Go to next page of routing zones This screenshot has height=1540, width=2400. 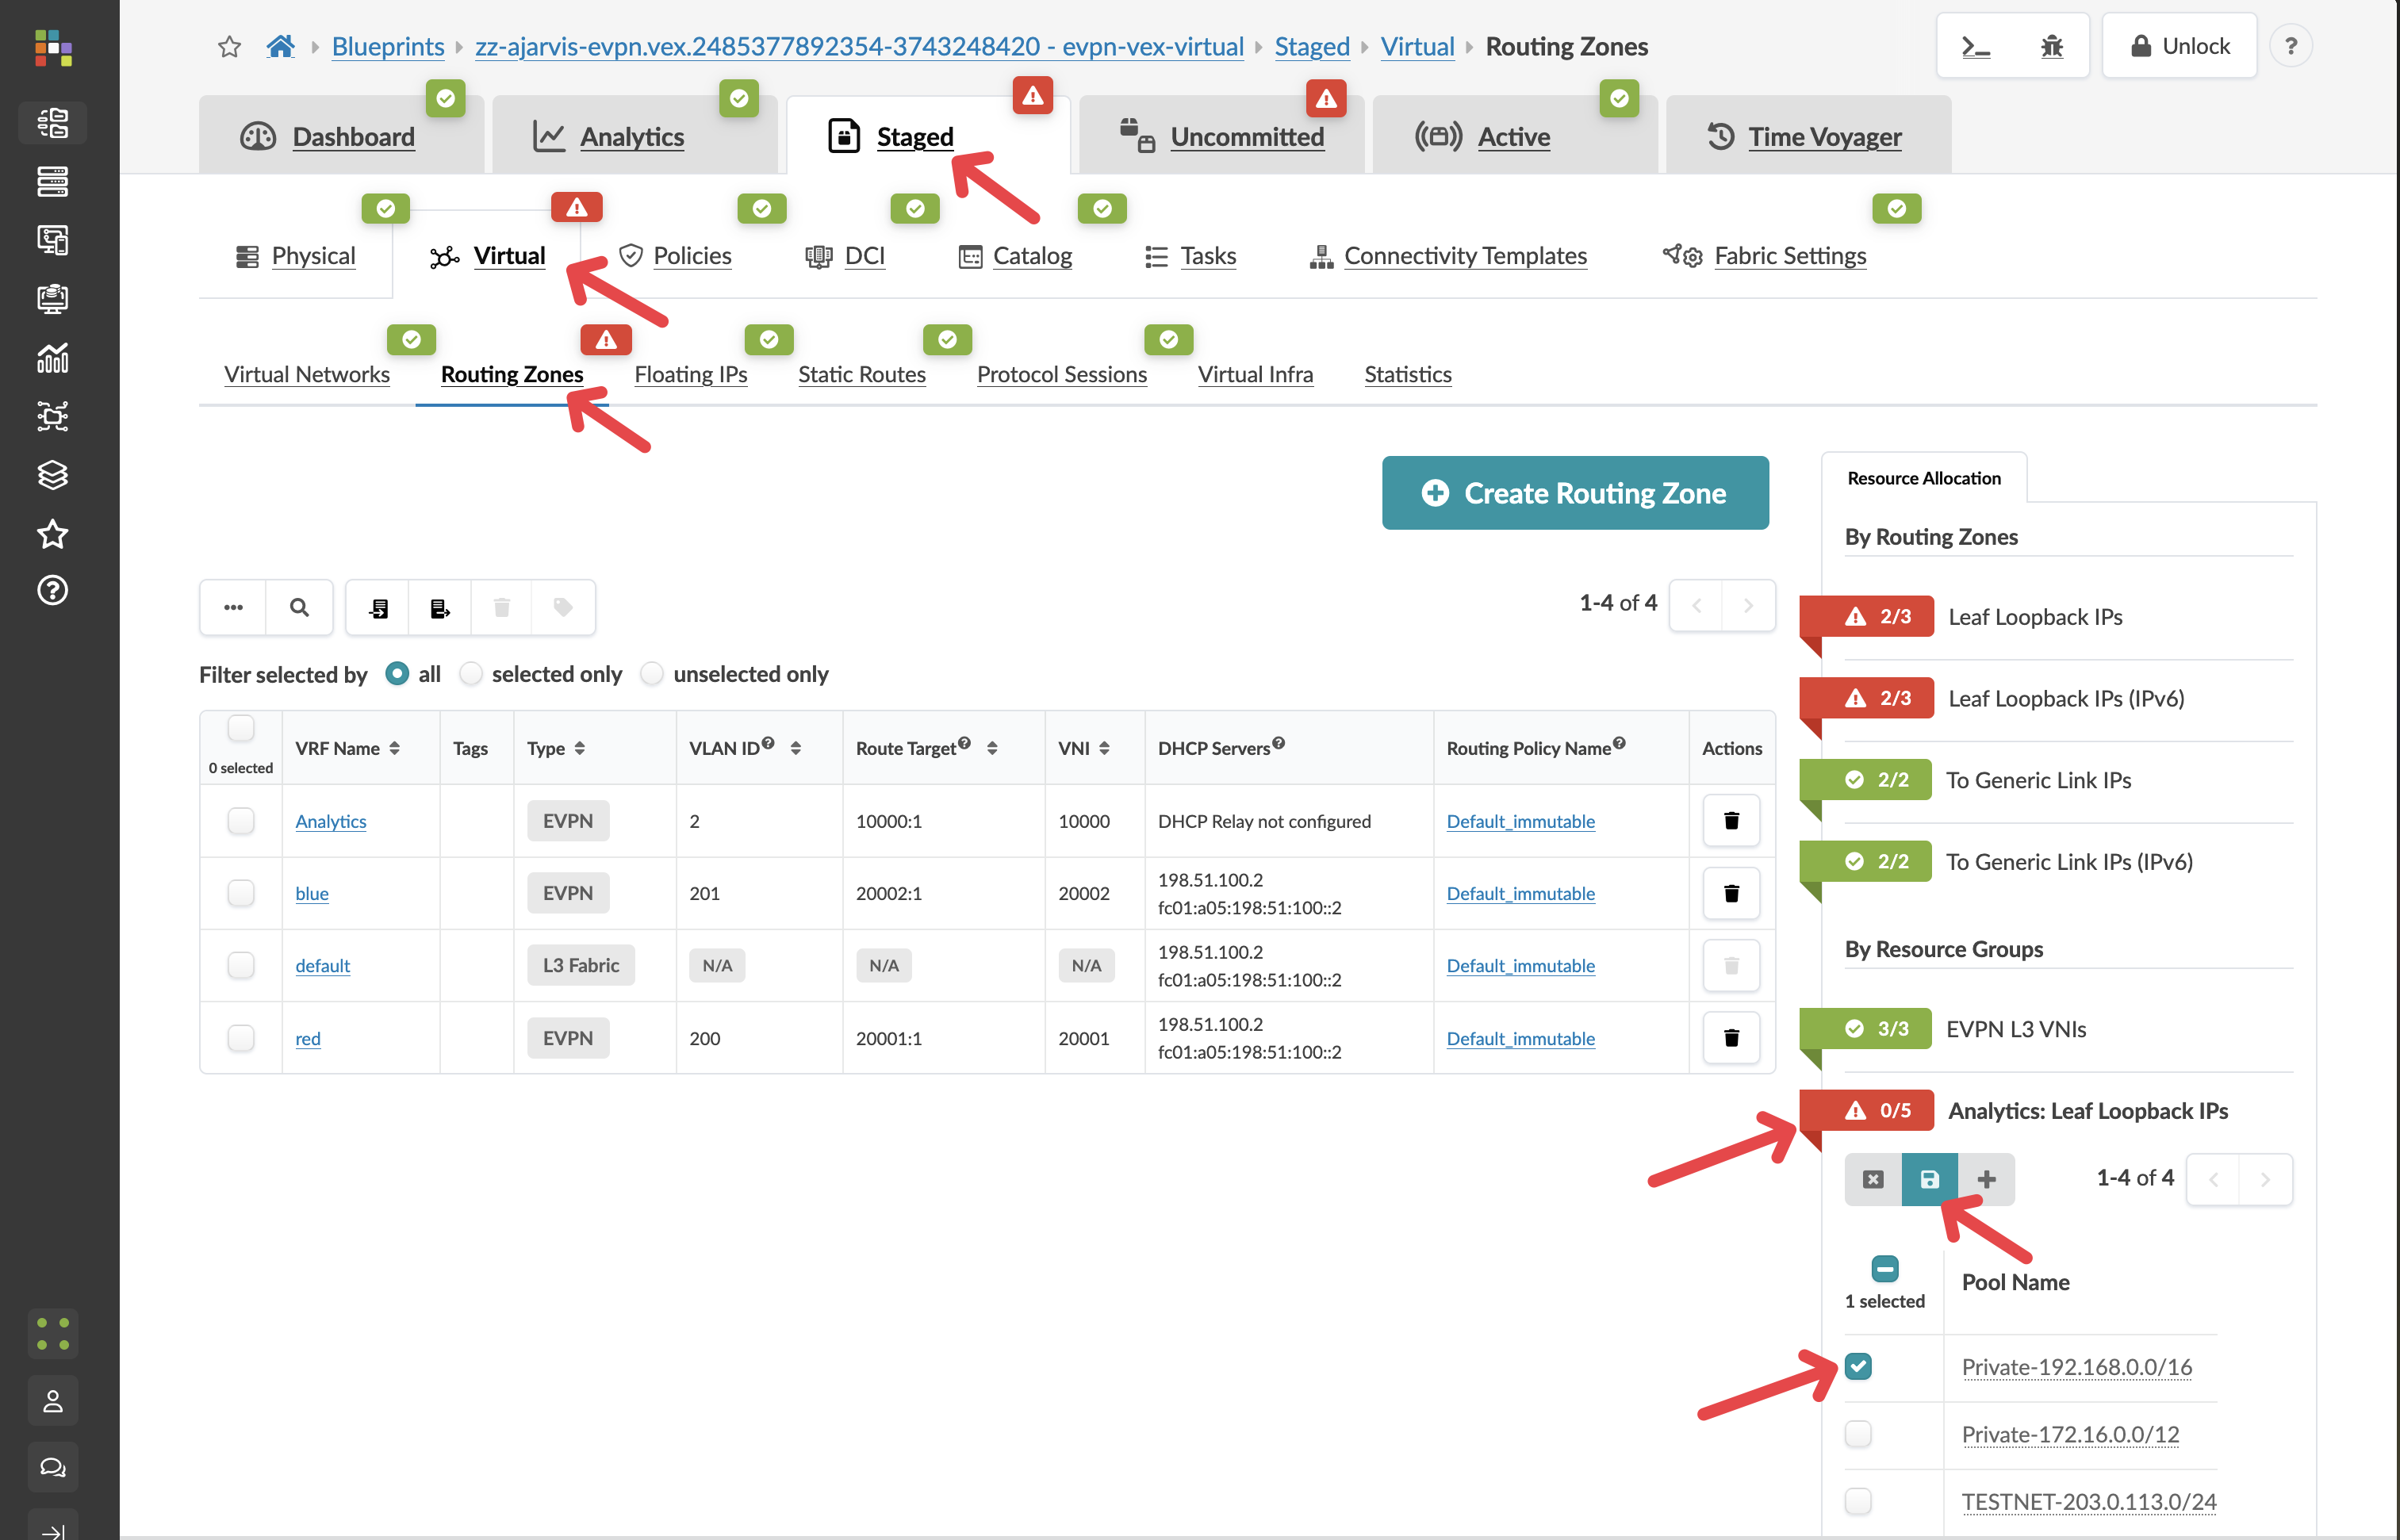tap(1749, 604)
